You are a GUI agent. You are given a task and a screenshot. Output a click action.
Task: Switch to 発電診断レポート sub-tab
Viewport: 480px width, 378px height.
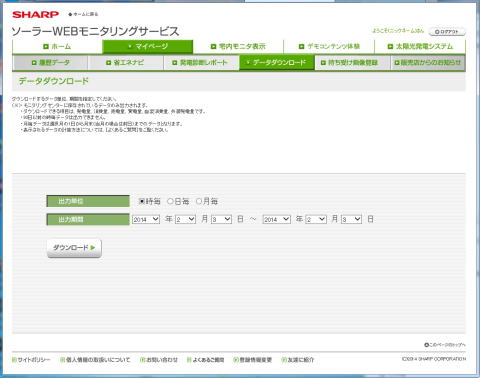[201, 63]
